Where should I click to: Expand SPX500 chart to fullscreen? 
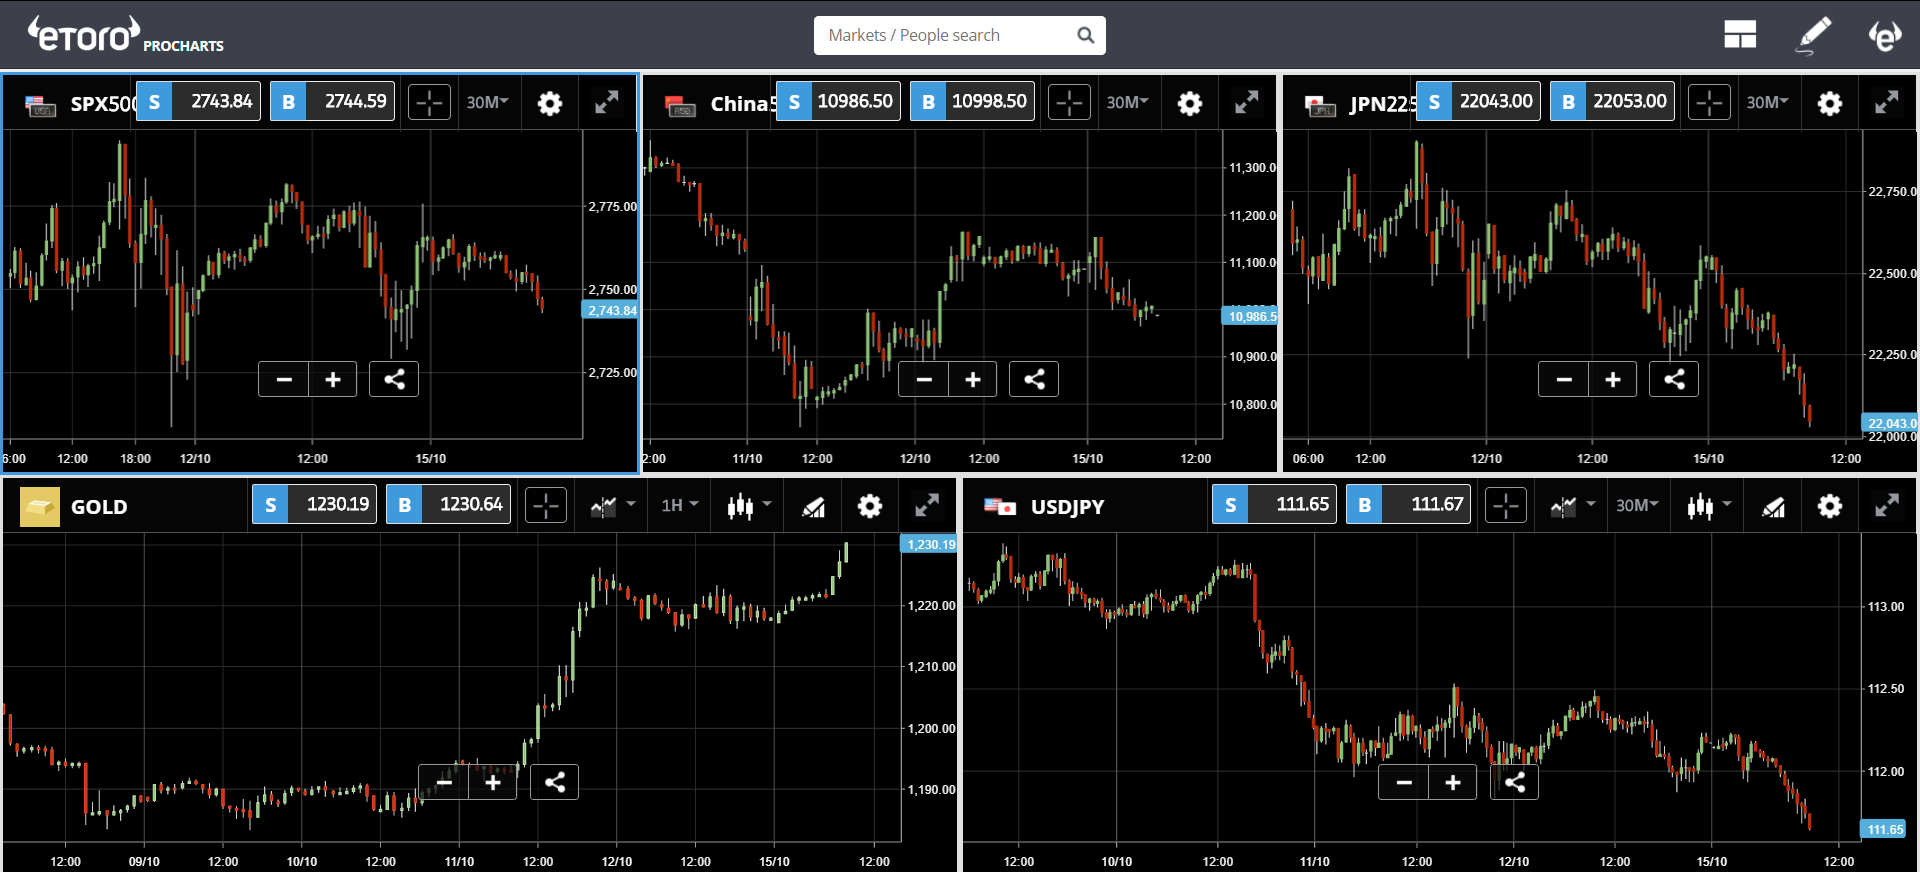(606, 102)
